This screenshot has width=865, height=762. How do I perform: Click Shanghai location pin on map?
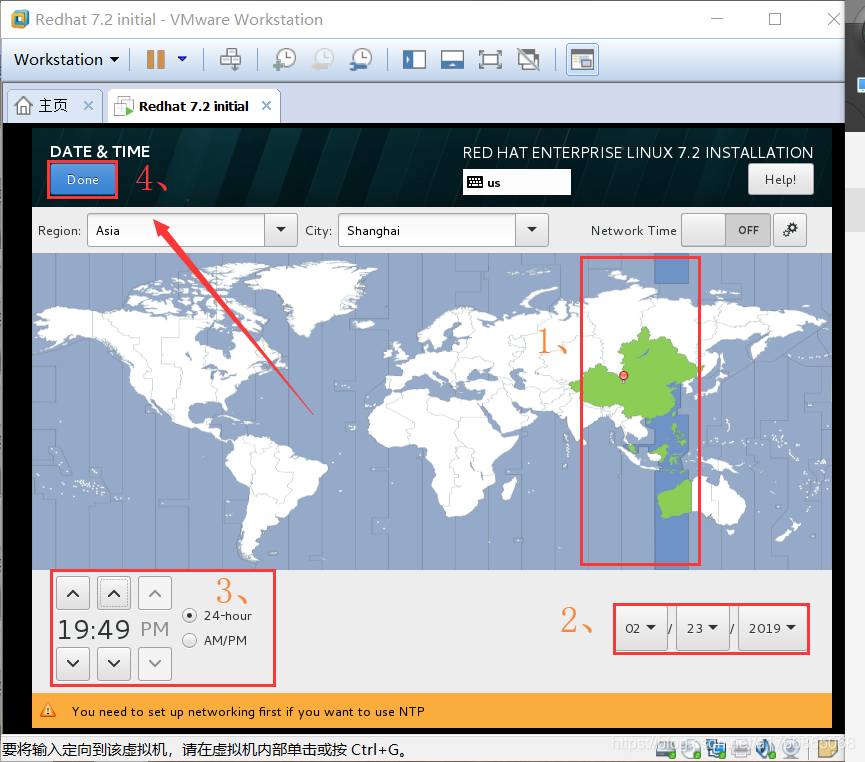623,376
